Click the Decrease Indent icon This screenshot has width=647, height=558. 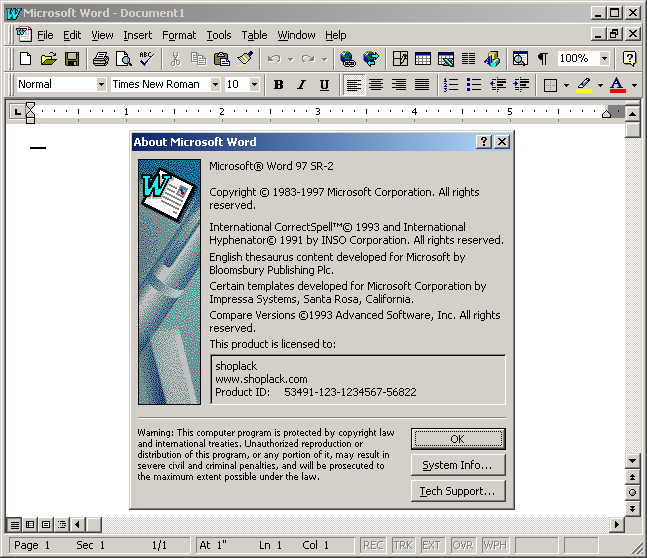pos(498,85)
